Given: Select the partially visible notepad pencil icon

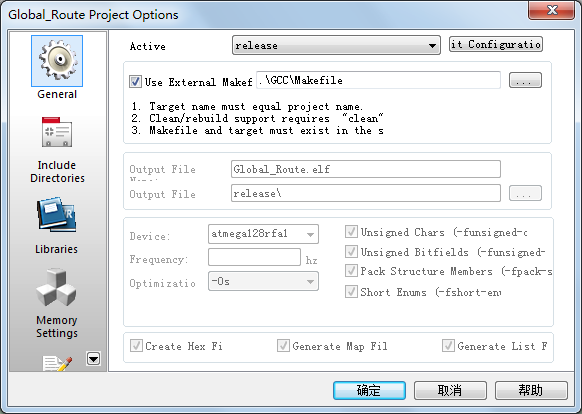Looking at the screenshot, I should 57,363.
